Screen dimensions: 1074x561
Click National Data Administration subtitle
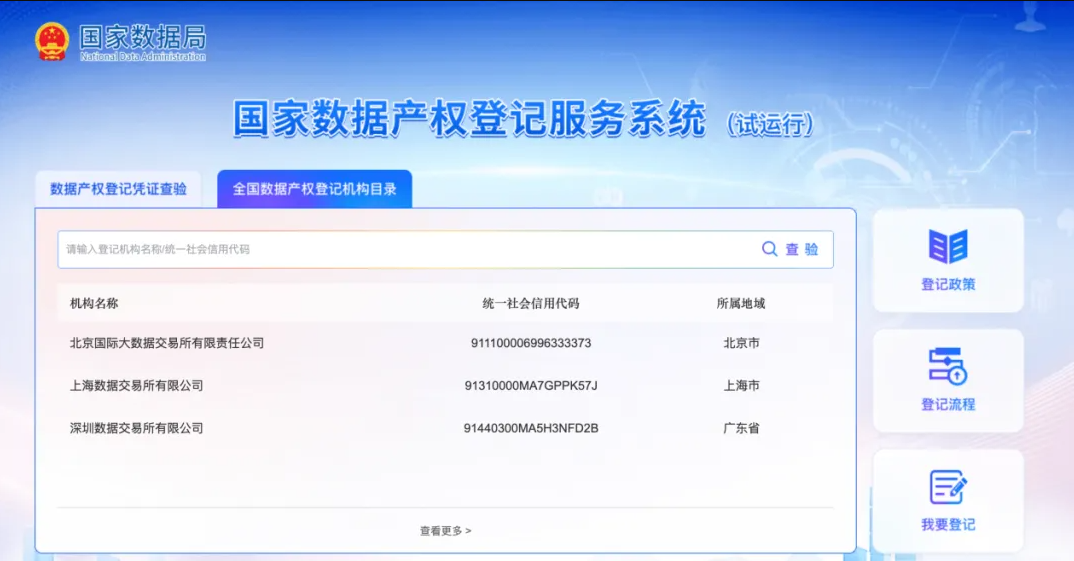pos(142,57)
